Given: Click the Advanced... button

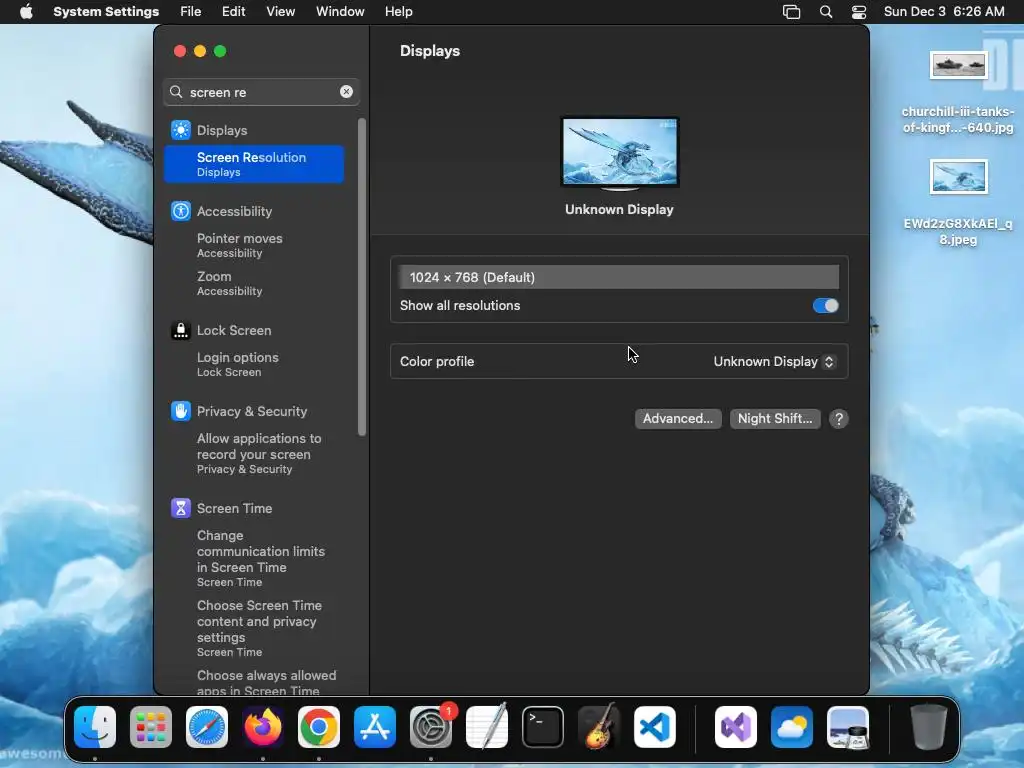Looking at the screenshot, I should (678, 419).
